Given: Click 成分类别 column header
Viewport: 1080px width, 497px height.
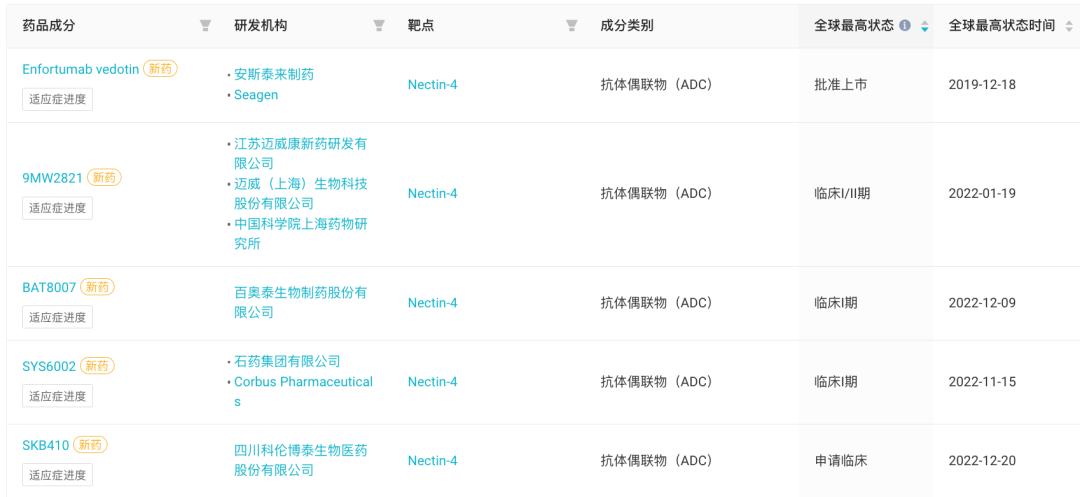Looking at the screenshot, I should 627,26.
